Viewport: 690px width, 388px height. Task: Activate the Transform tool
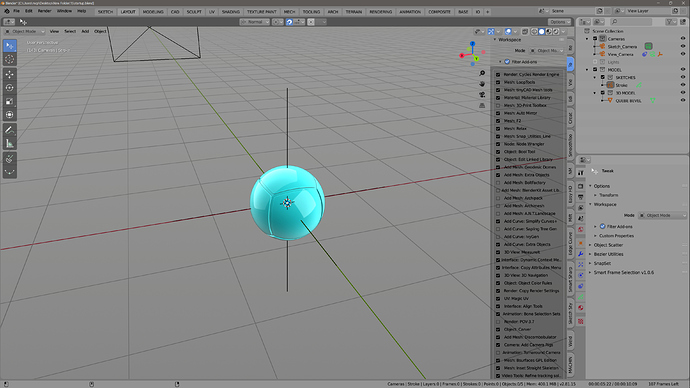[x=10, y=115]
